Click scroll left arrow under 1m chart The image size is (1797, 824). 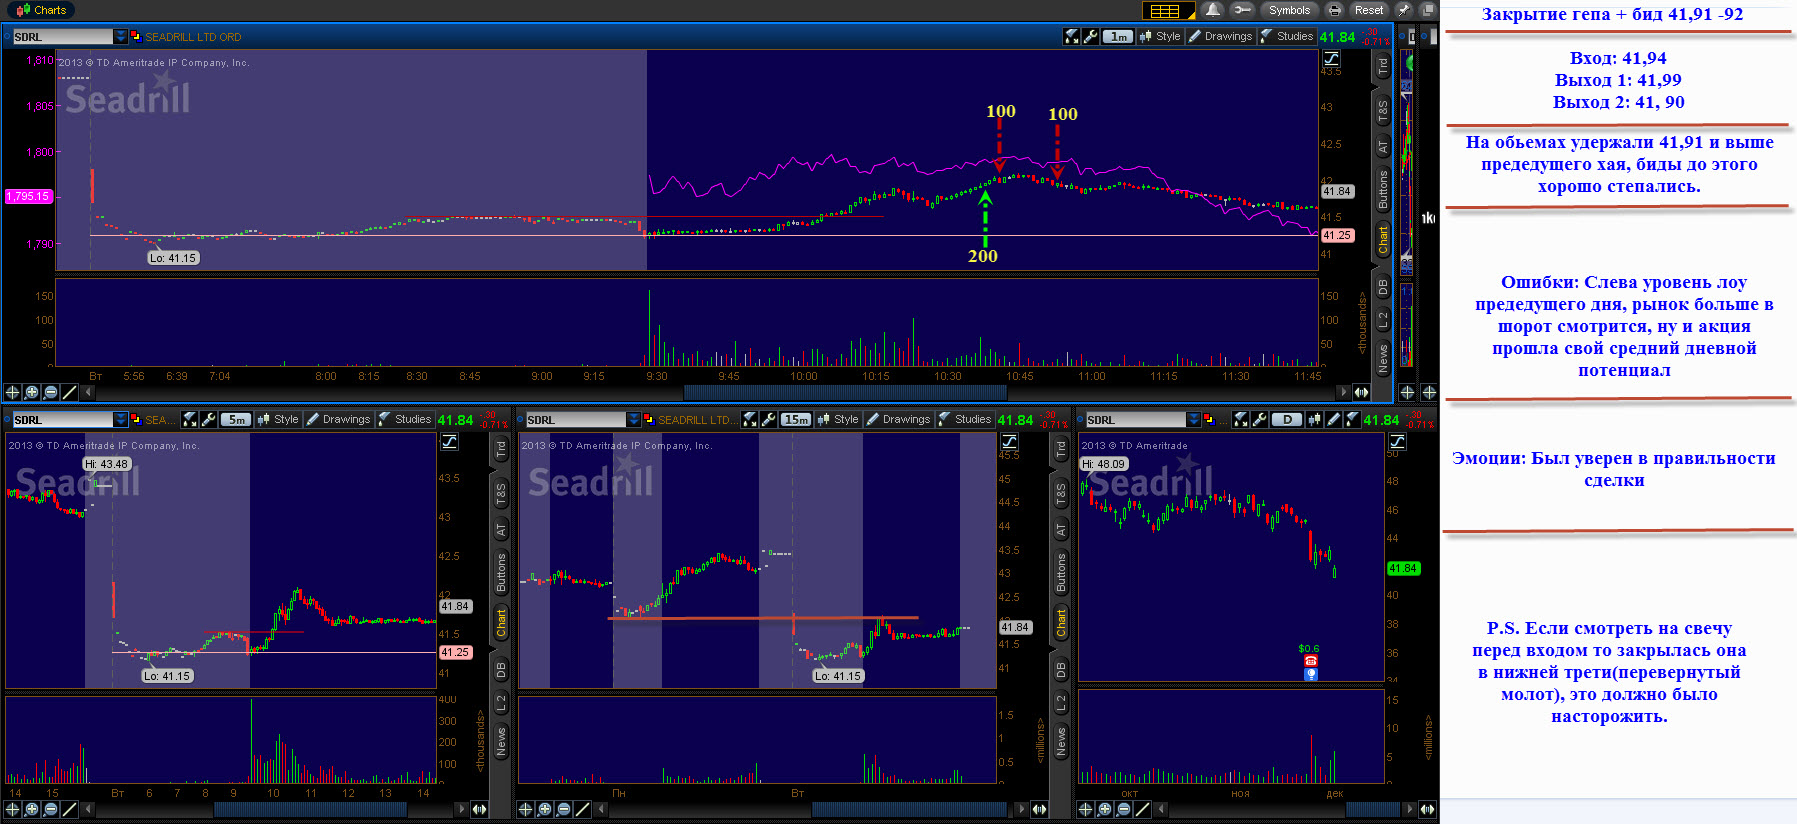[x=88, y=392]
